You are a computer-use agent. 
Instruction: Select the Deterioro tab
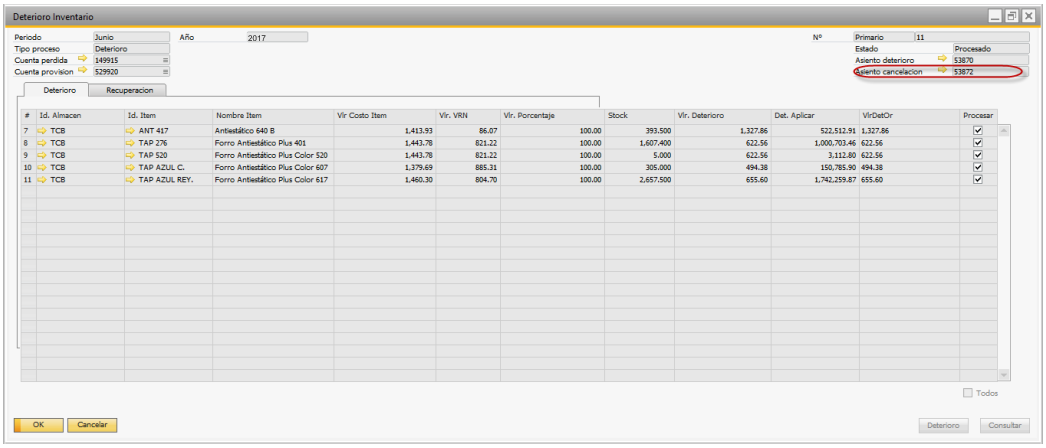click(x=59, y=90)
